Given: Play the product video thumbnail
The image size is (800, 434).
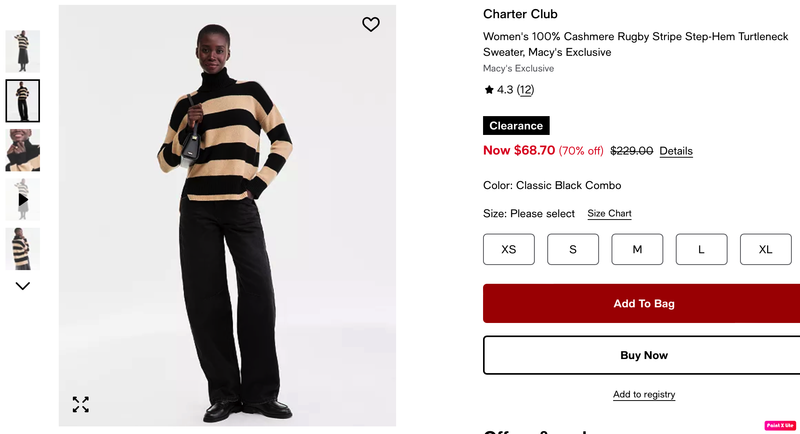Looking at the screenshot, I should pyautogui.click(x=22, y=199).
